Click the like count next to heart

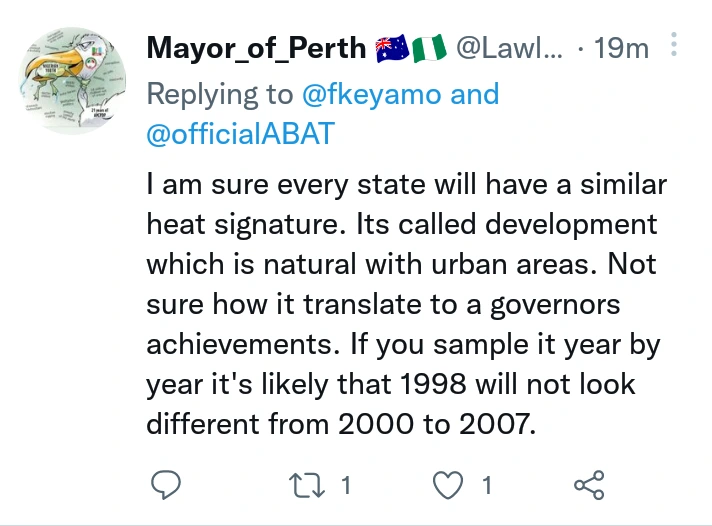487,486
